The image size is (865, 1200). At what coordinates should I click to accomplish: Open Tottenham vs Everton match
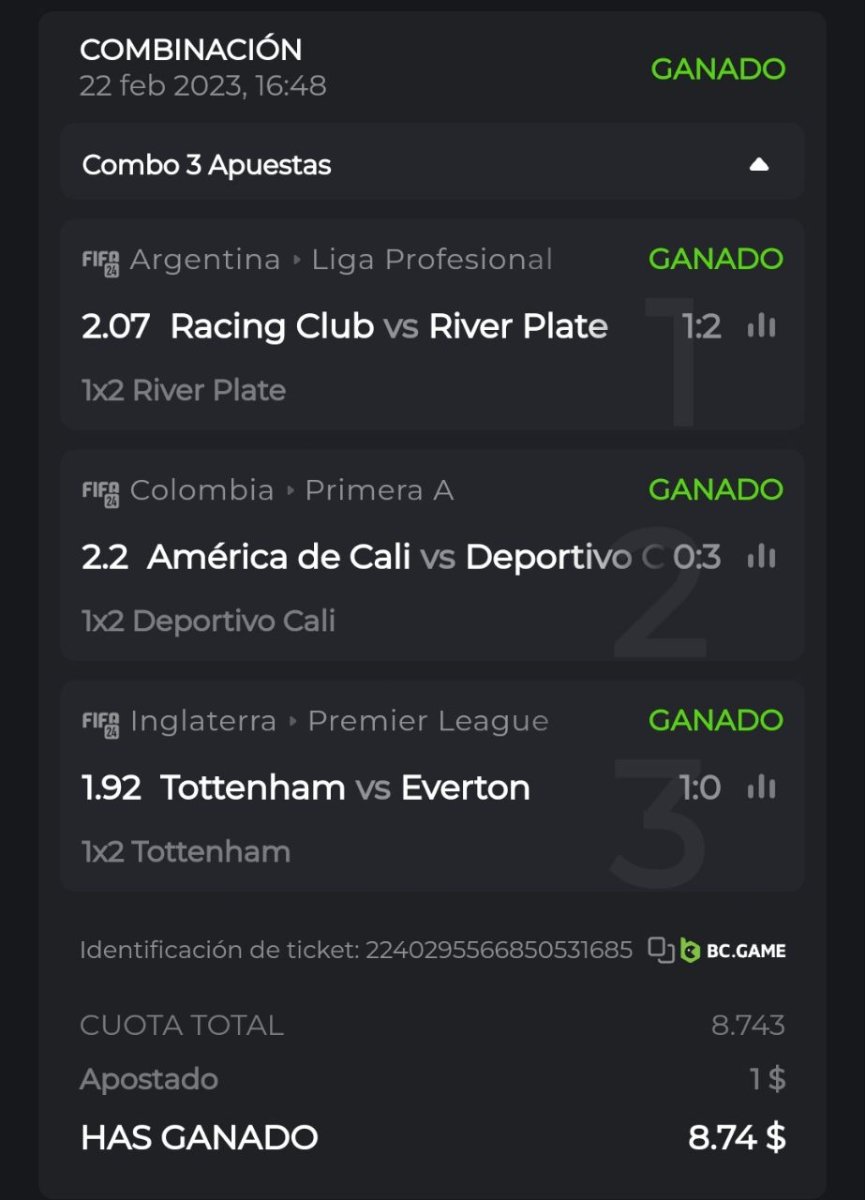point(345,788)
